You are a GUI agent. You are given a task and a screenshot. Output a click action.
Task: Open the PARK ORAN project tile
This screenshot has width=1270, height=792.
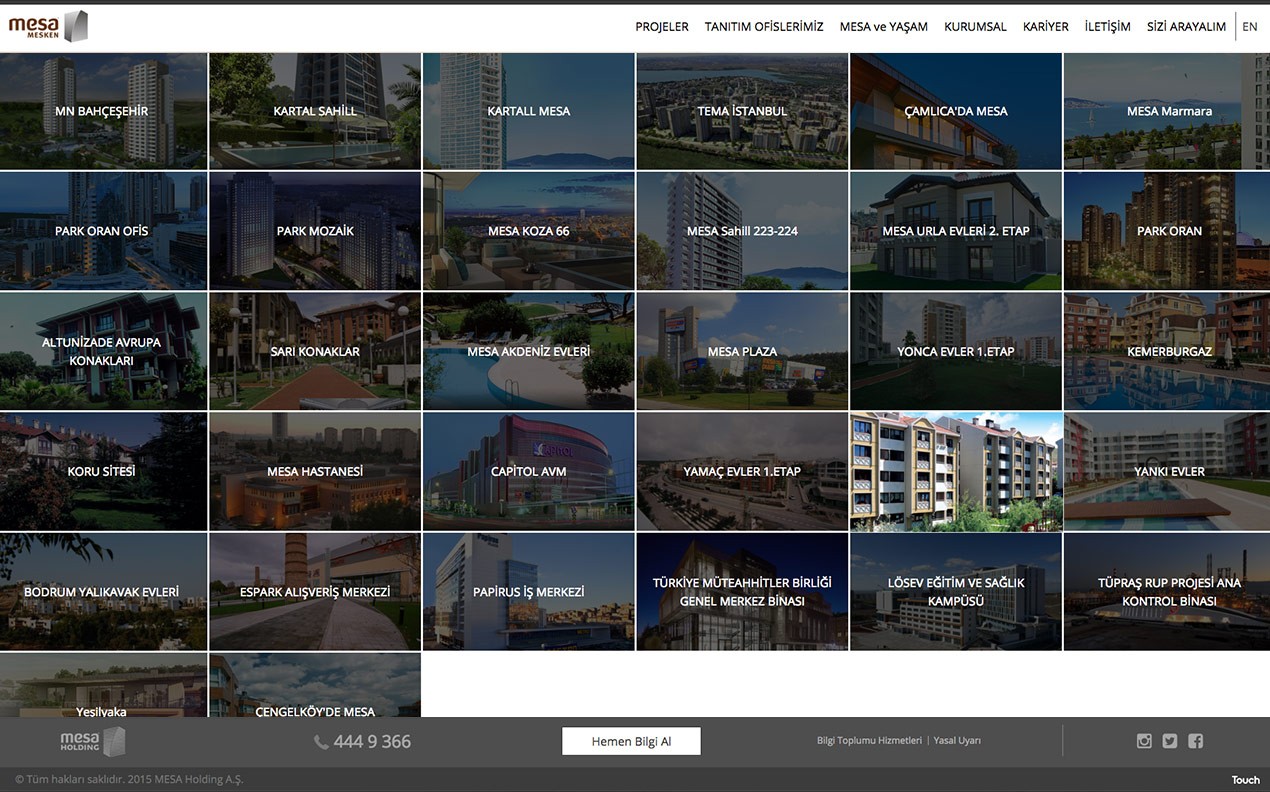point(1167,231)
